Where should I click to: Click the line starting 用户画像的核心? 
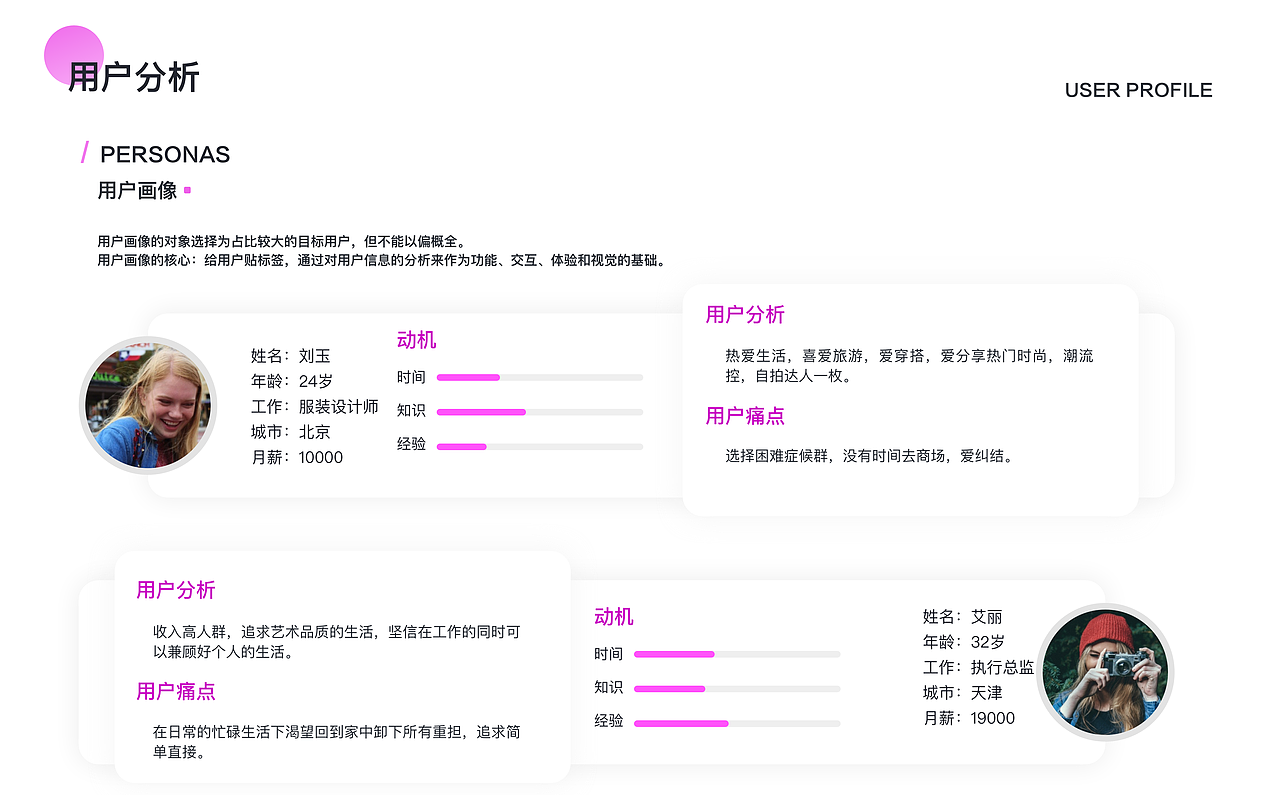(x=382, y=260)
